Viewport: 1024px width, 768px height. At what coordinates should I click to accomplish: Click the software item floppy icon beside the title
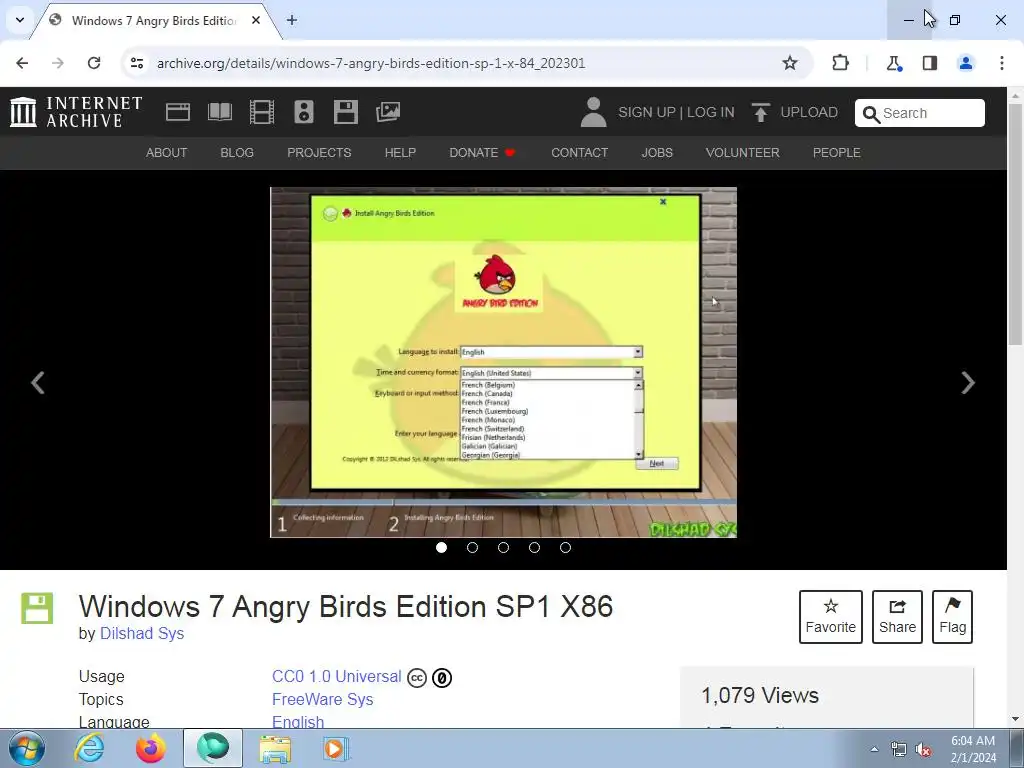click(37, 608)
